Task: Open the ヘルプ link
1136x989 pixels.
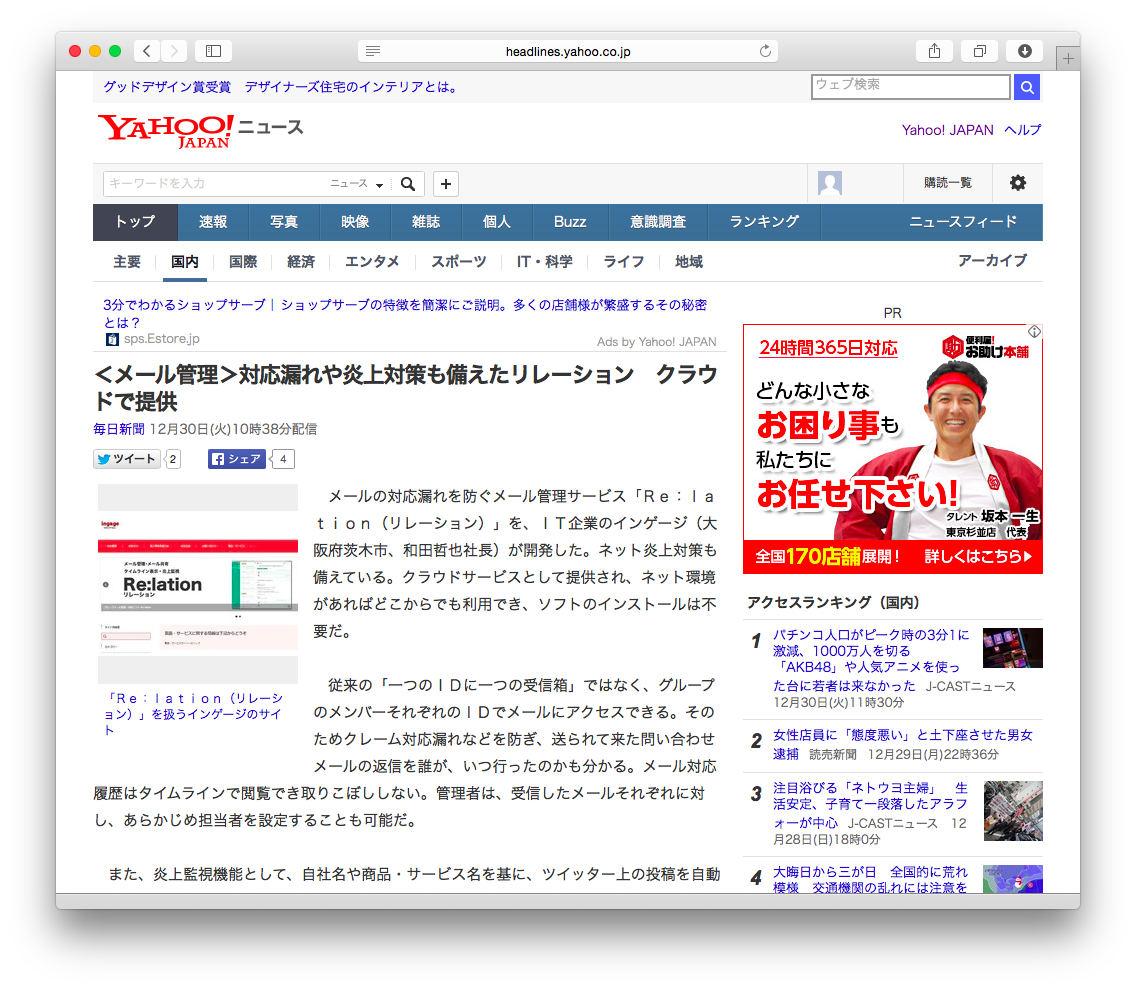Action: click(x=1023, y=130)
